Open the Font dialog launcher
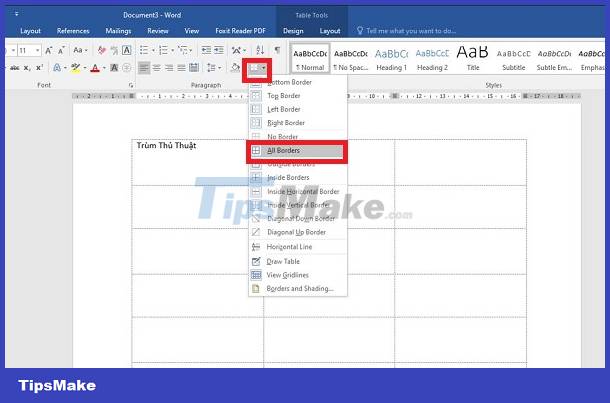This screenshot has width=610, height=403. click(x=131, y=85)
